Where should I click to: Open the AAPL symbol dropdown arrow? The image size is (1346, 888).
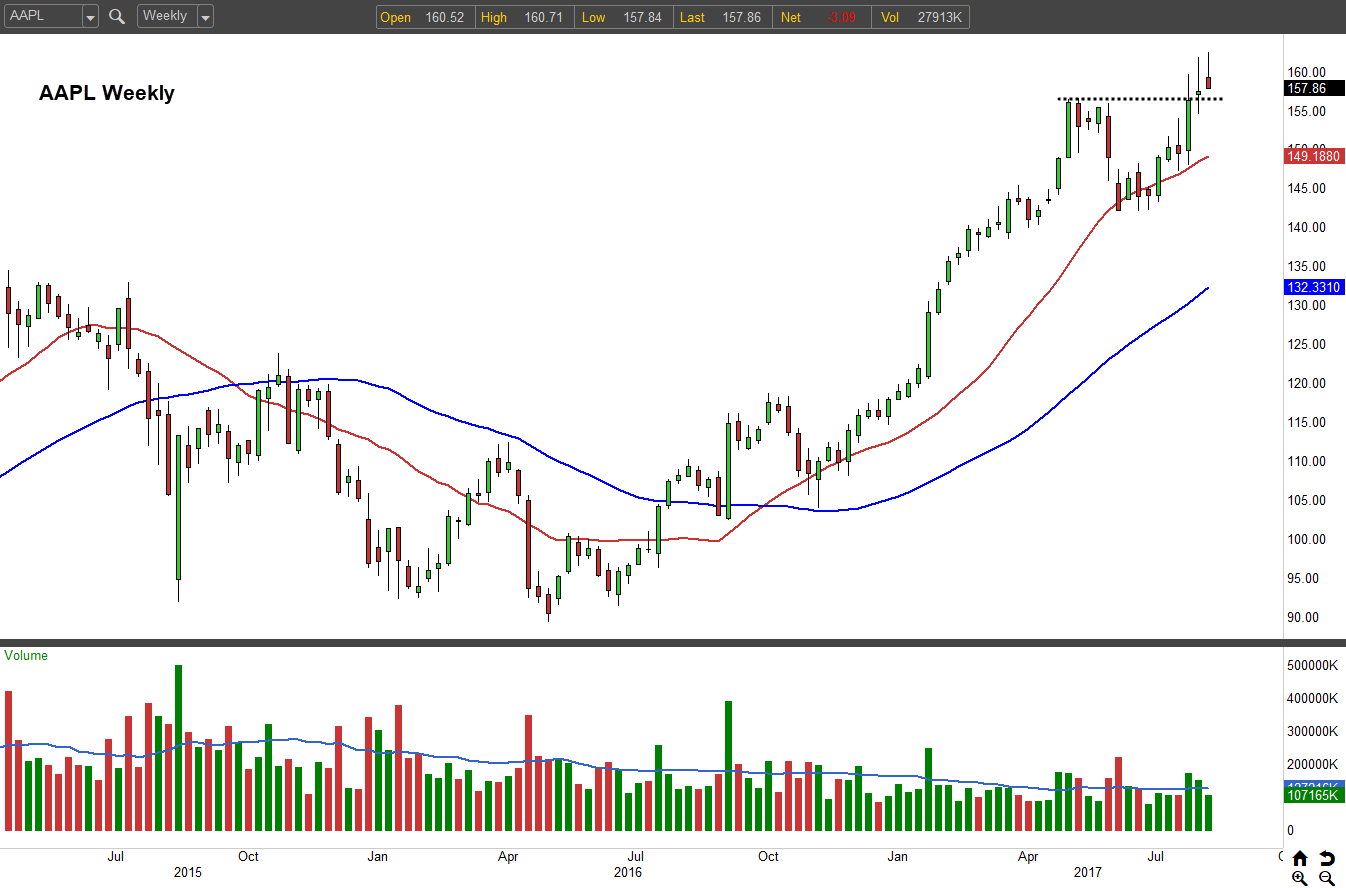pyautogui.click(x=90, y=17)
